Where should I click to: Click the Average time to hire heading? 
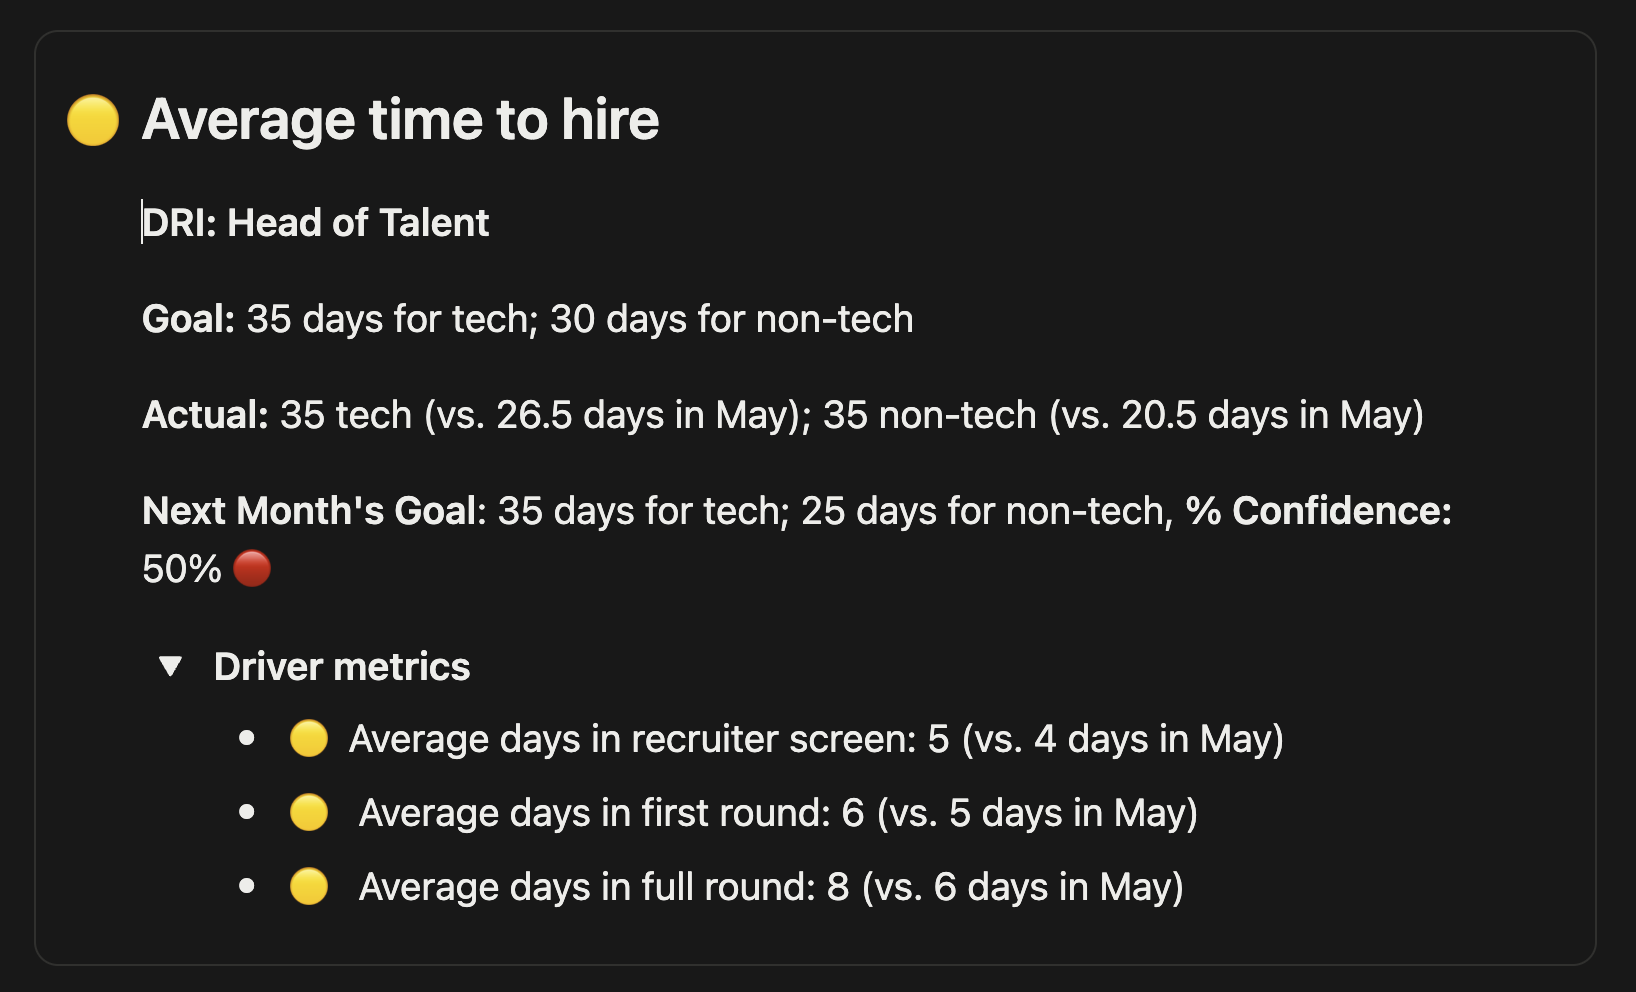click(401, 120)
